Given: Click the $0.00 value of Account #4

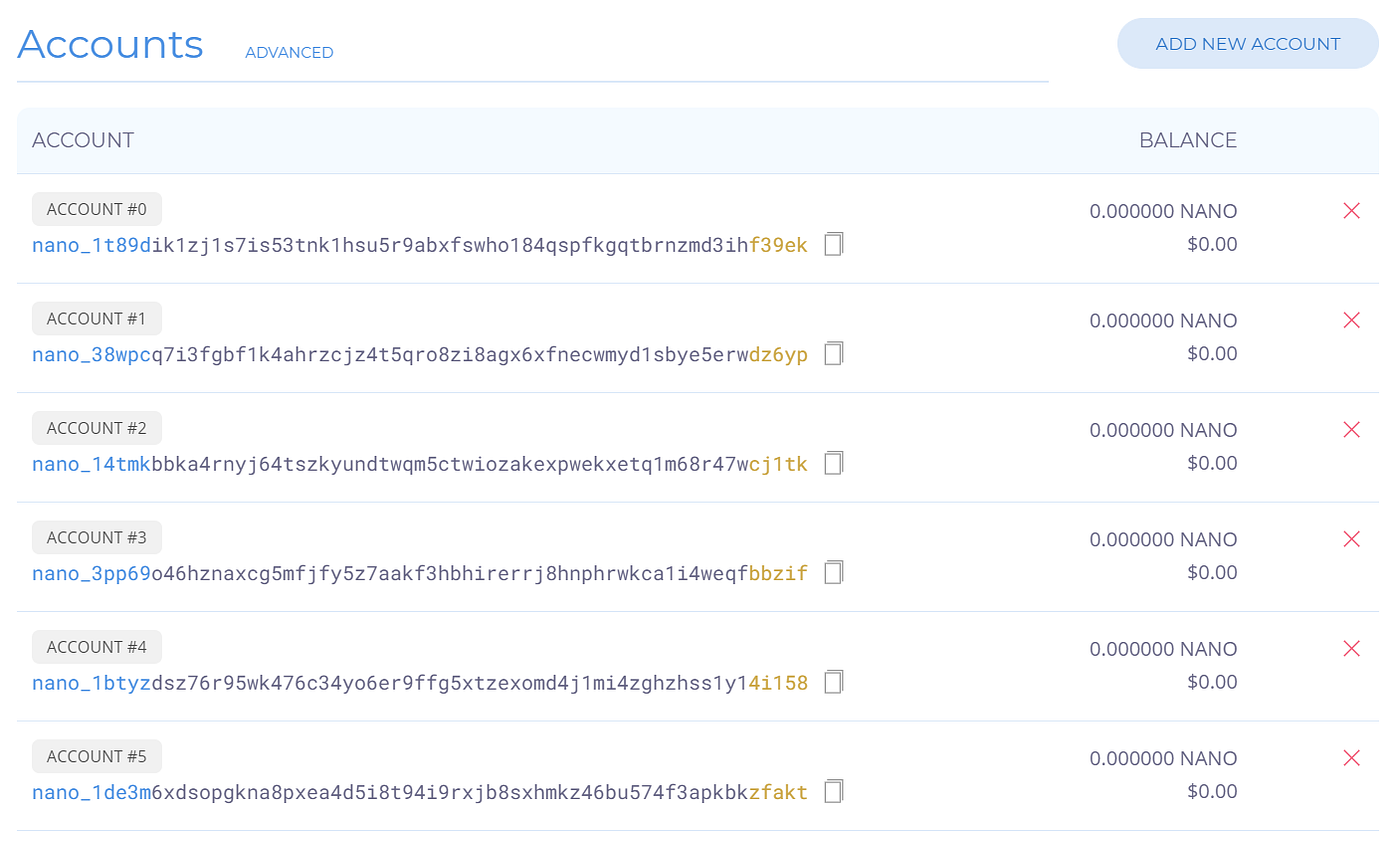Looking at the screenshot, I should 1212,682.
